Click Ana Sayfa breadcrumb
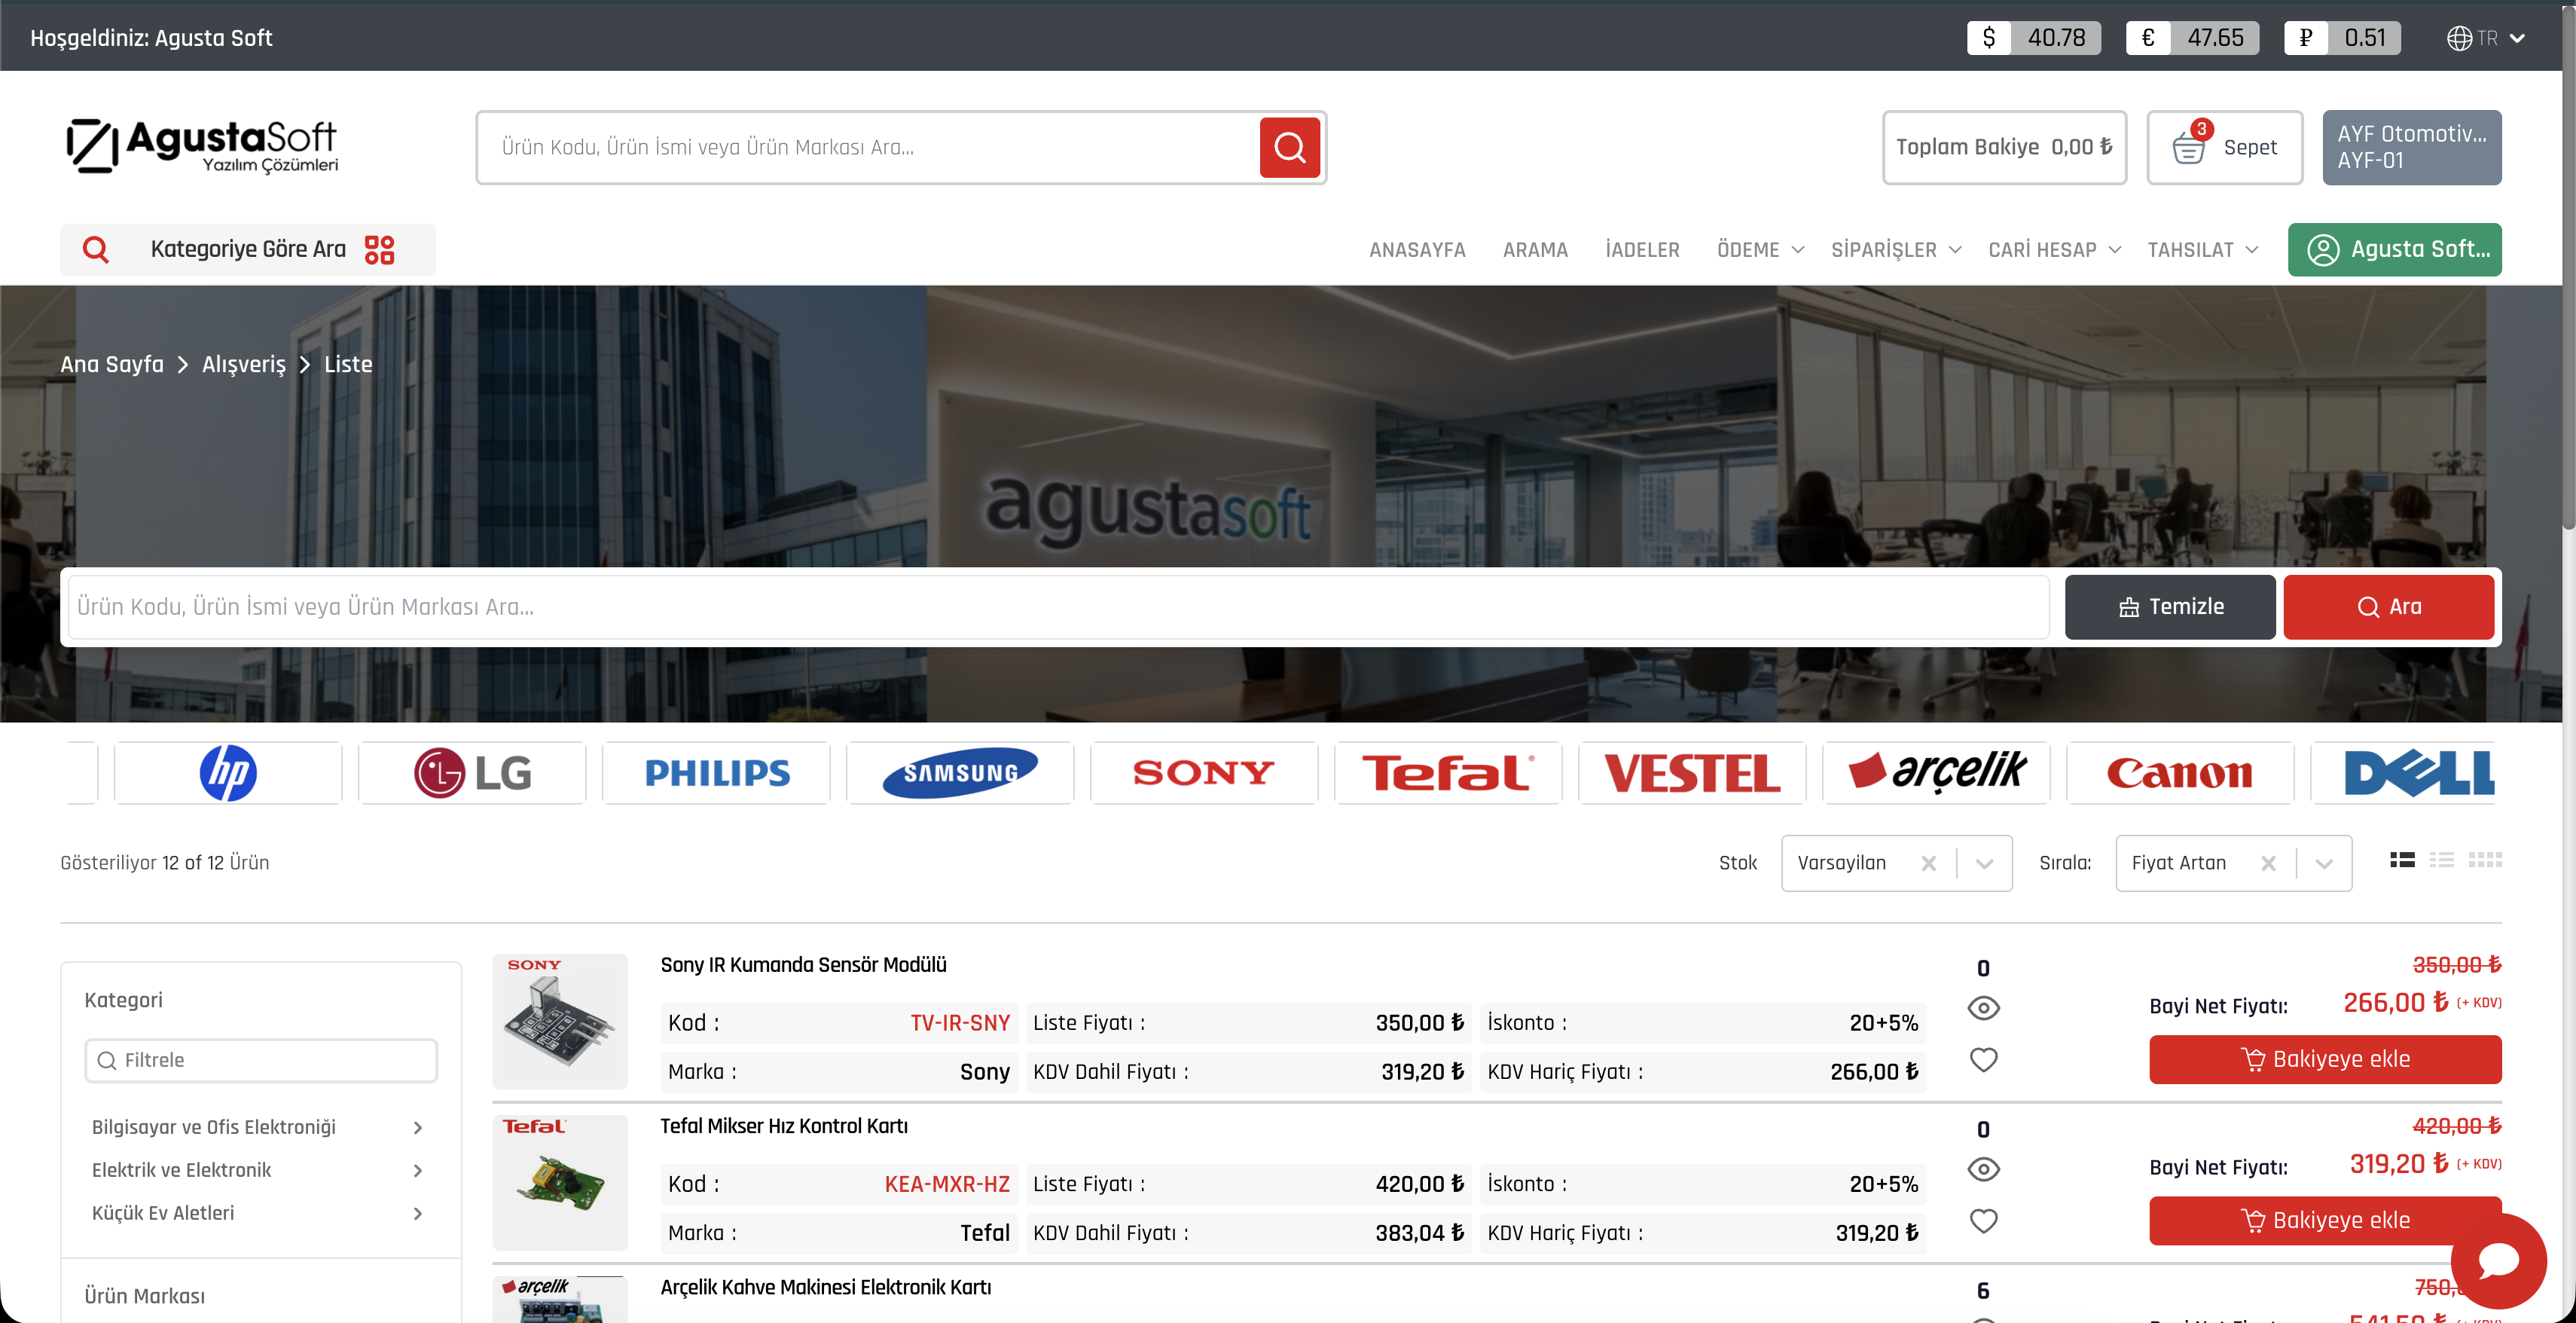Screen dimensions: 2576x1323 112,364
